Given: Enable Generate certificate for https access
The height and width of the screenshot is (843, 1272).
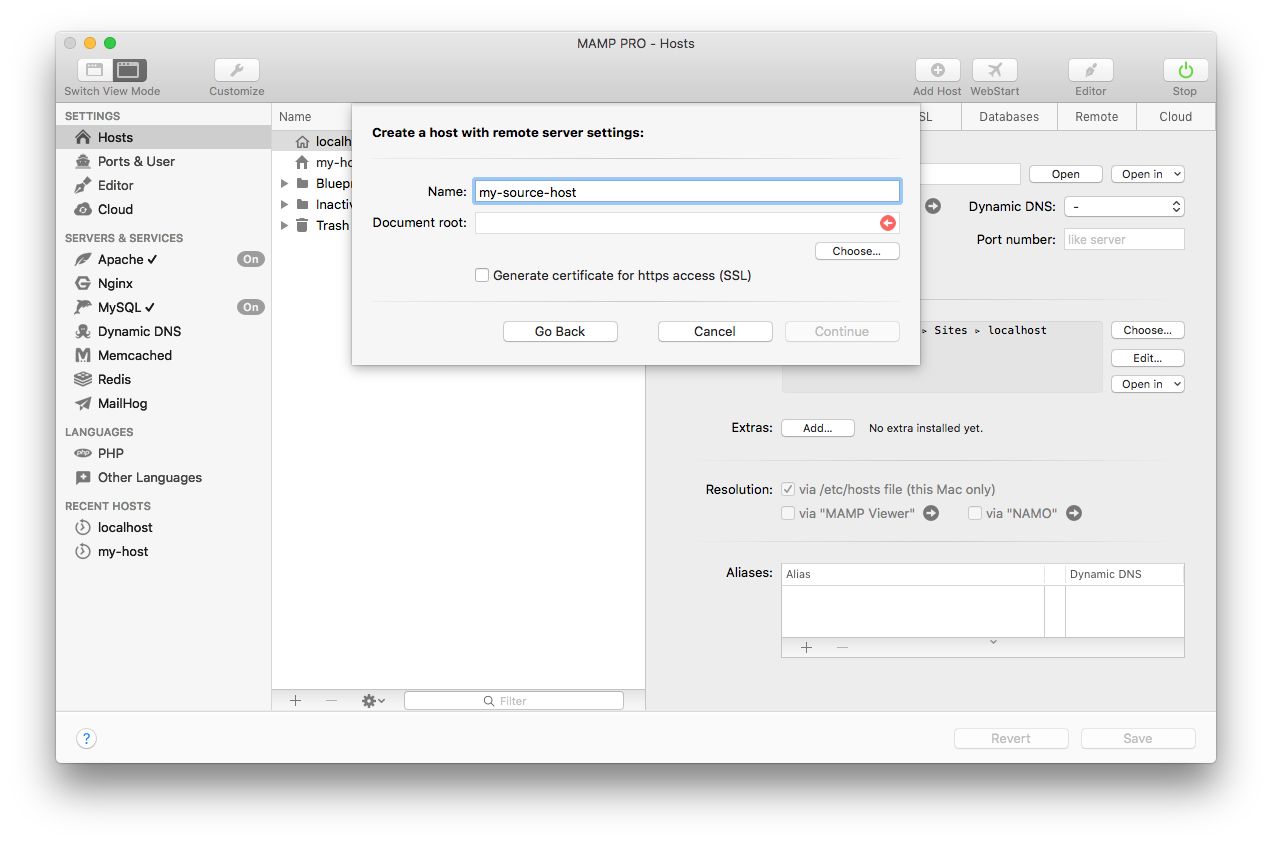Looking at the screenshot, I should point(482,275).
